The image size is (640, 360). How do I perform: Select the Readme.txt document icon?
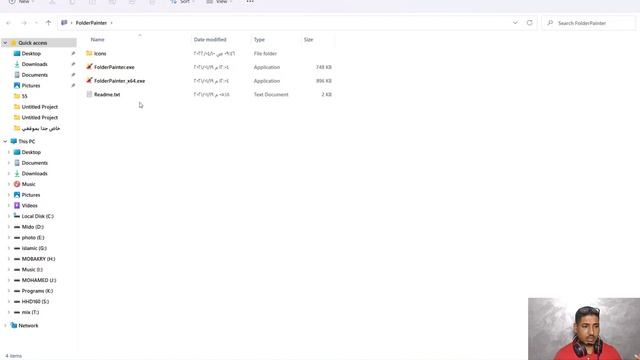pyautogui.click(x=89, y=94)
